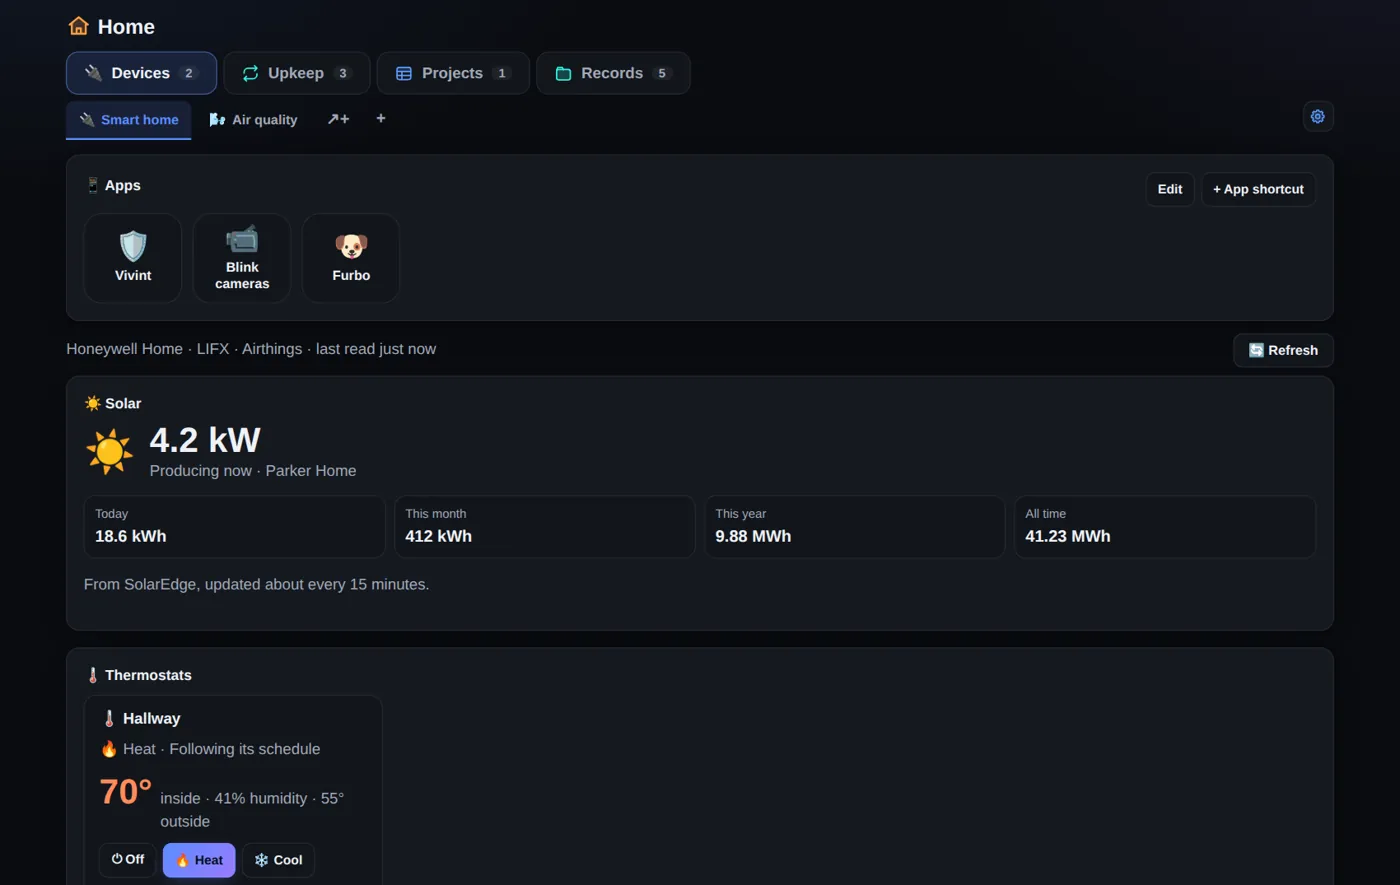Click 'Producing now · Parker Home' text
This screenshot has height=885, width=1400.
(x=253, y=470)
